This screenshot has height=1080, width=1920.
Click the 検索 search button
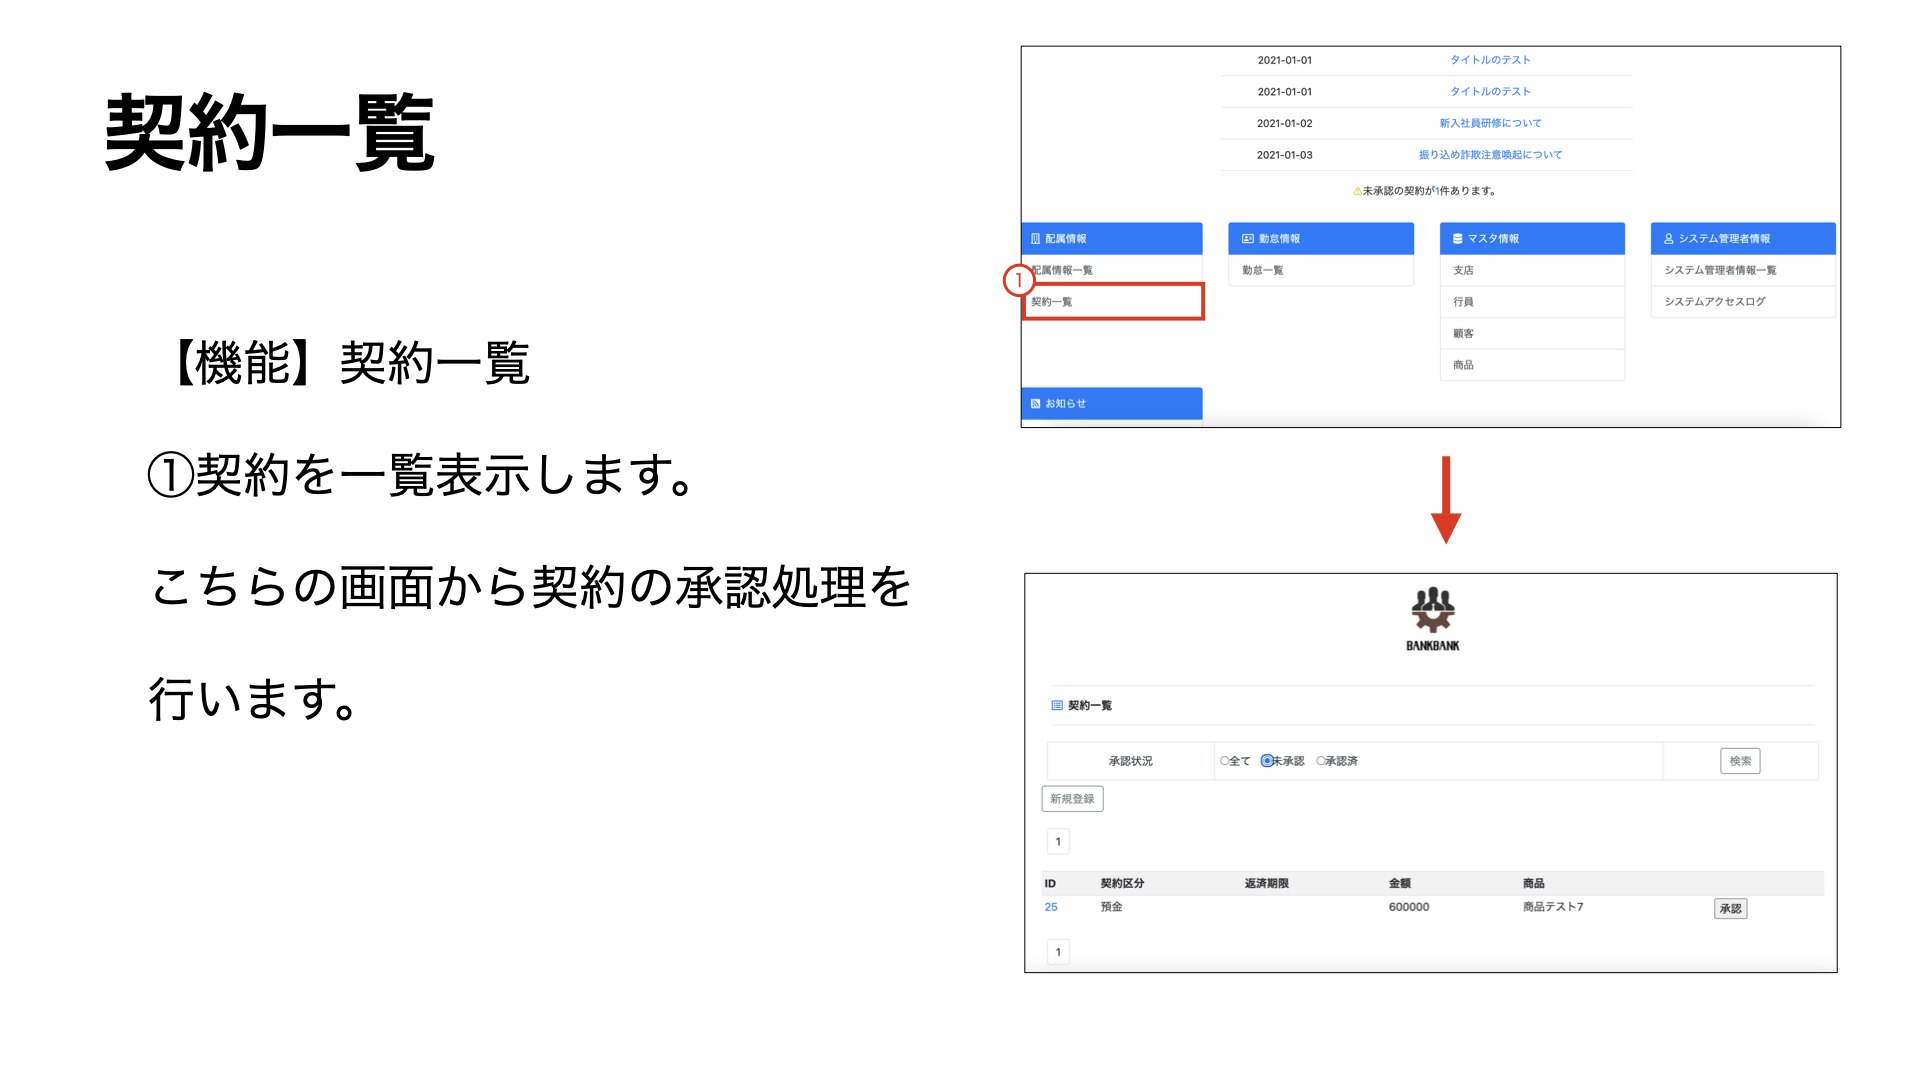point(1740,761)
